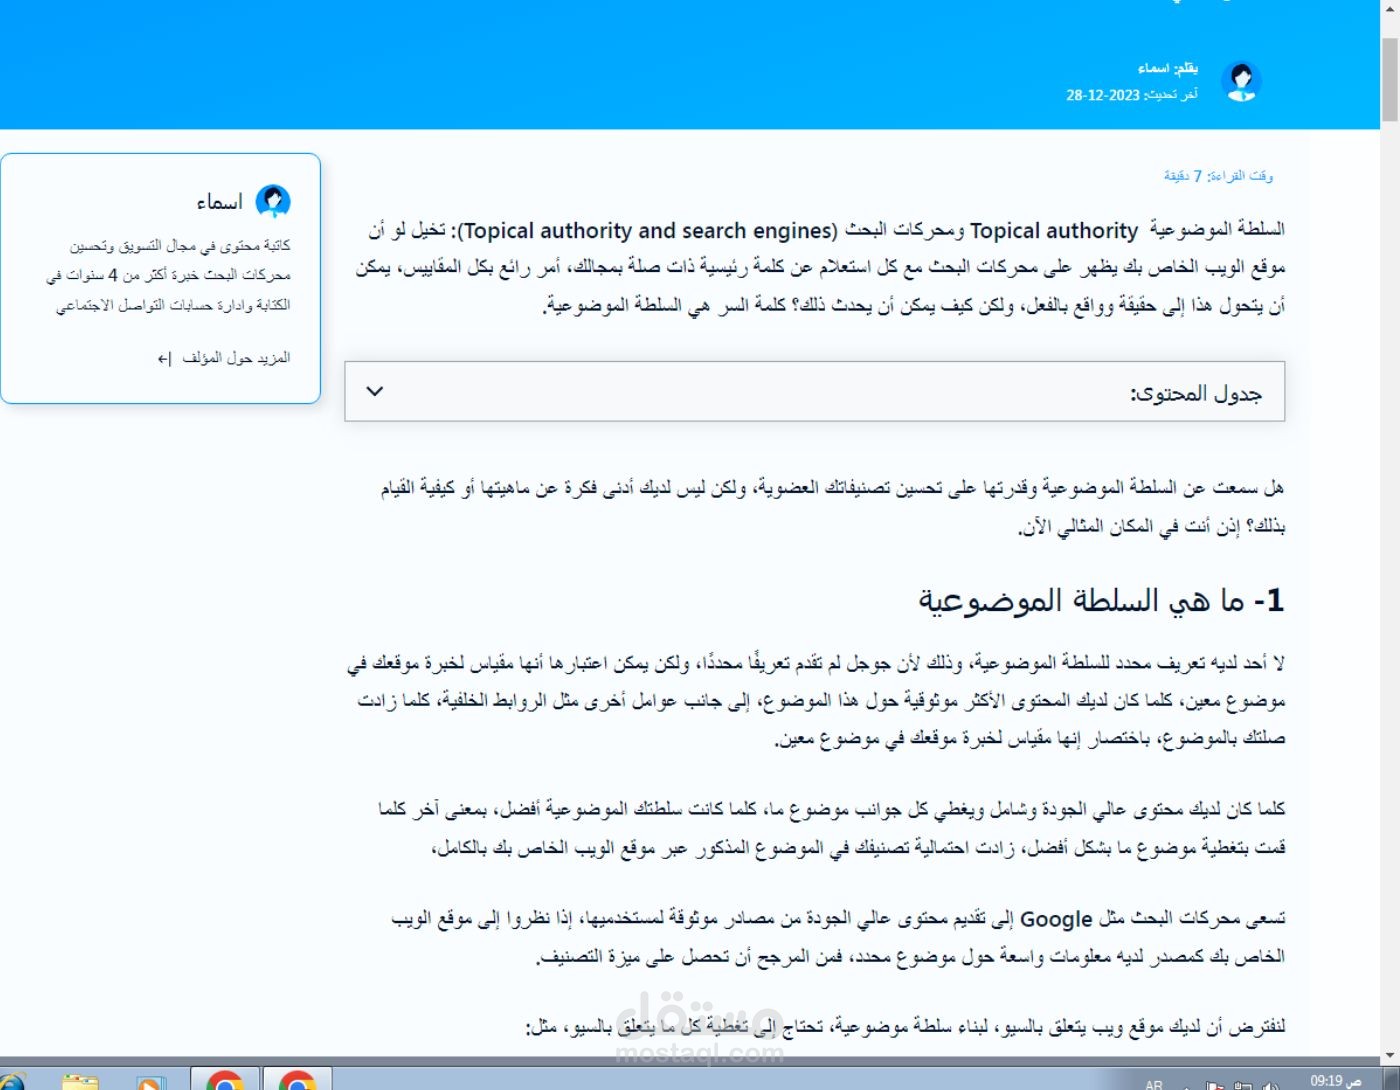The image size is (1400, 1090).
Task: Click the show hidden icons arrow in tray
Action: click(x=1186, y=1083)
